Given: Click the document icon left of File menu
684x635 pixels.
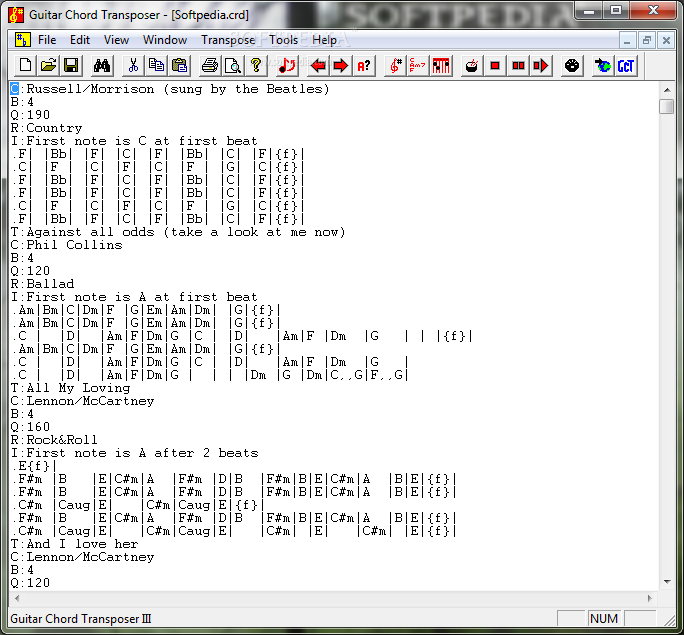Looking at the screenshot, I should coord(22,40).
